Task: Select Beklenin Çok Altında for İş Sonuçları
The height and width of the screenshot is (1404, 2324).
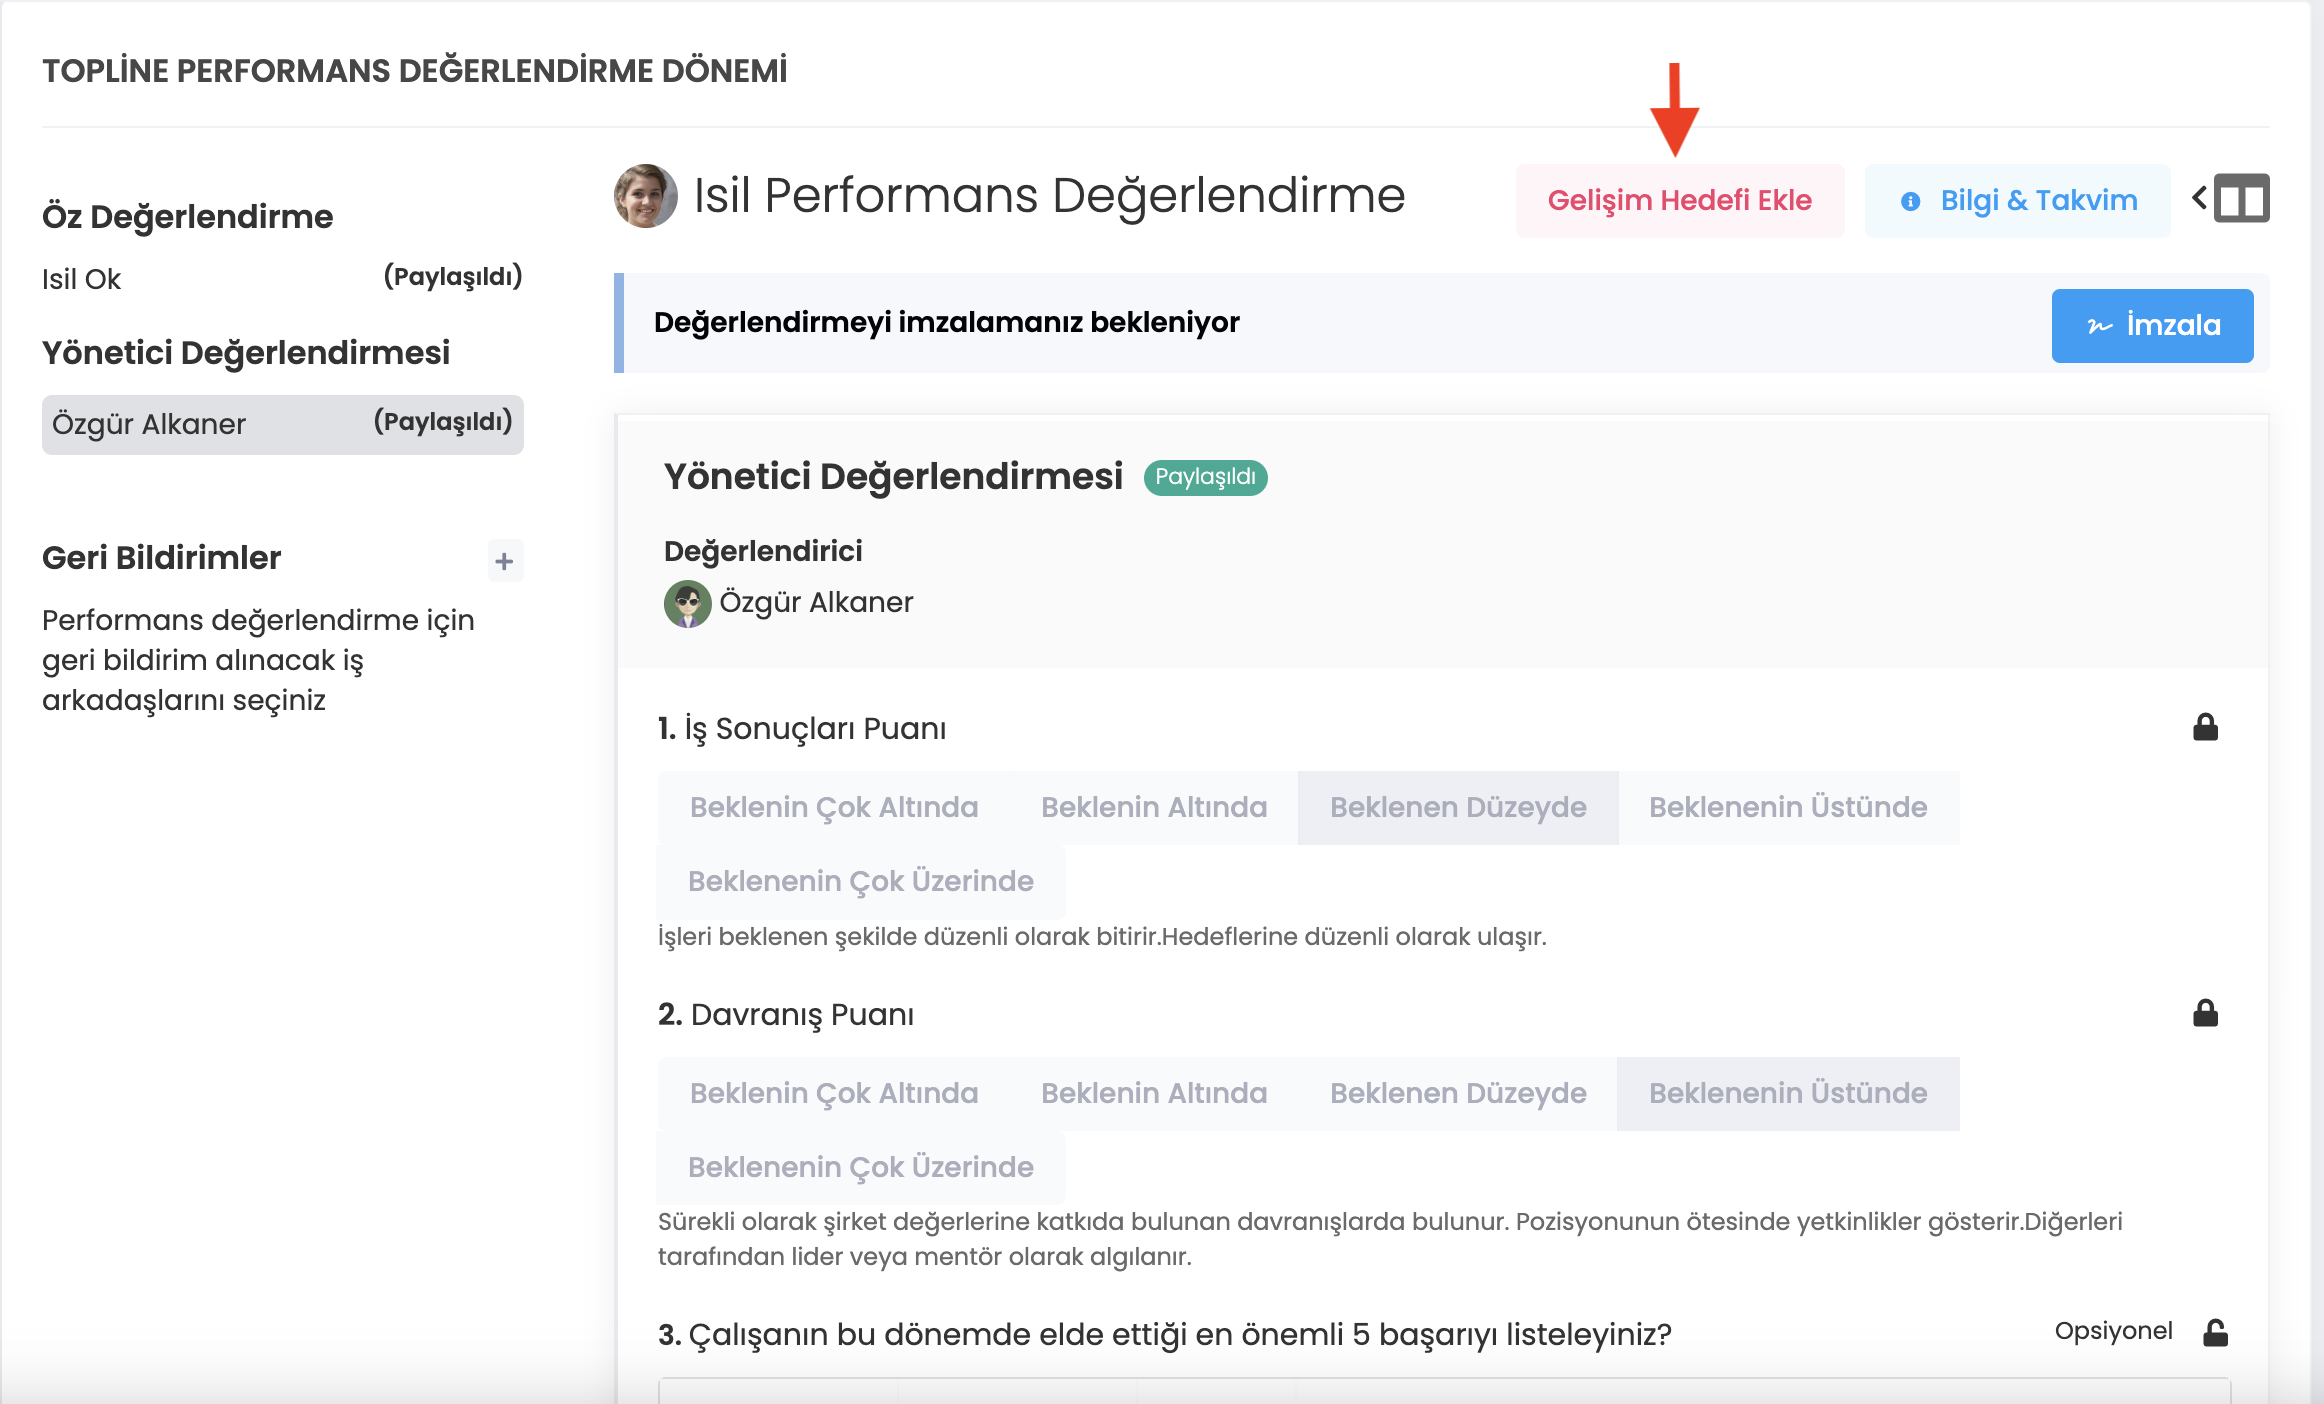Action: click(833, 807)
